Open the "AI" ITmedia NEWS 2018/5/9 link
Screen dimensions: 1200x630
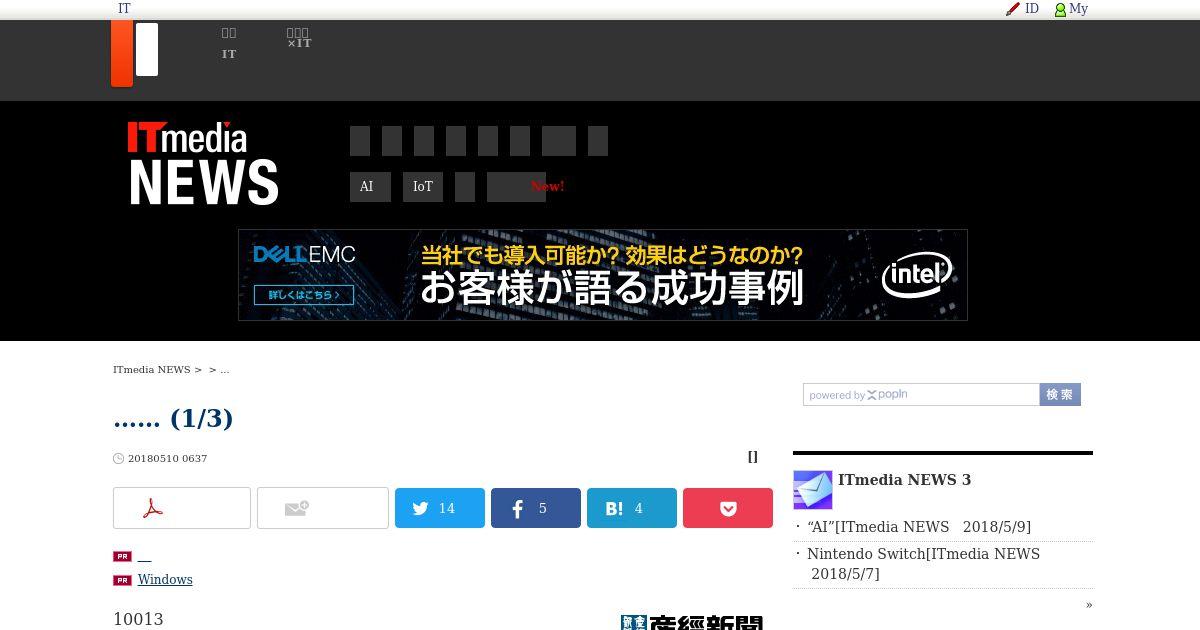coord(919,527)
